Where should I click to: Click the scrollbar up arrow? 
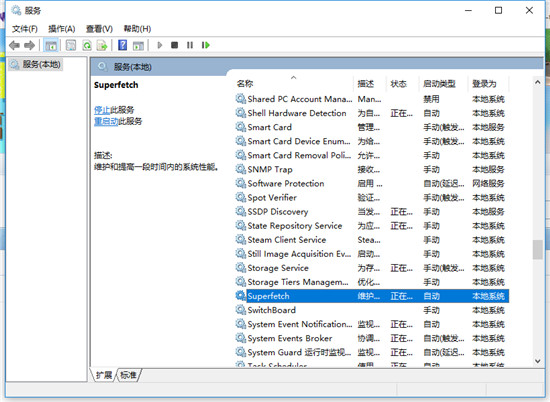537,82
